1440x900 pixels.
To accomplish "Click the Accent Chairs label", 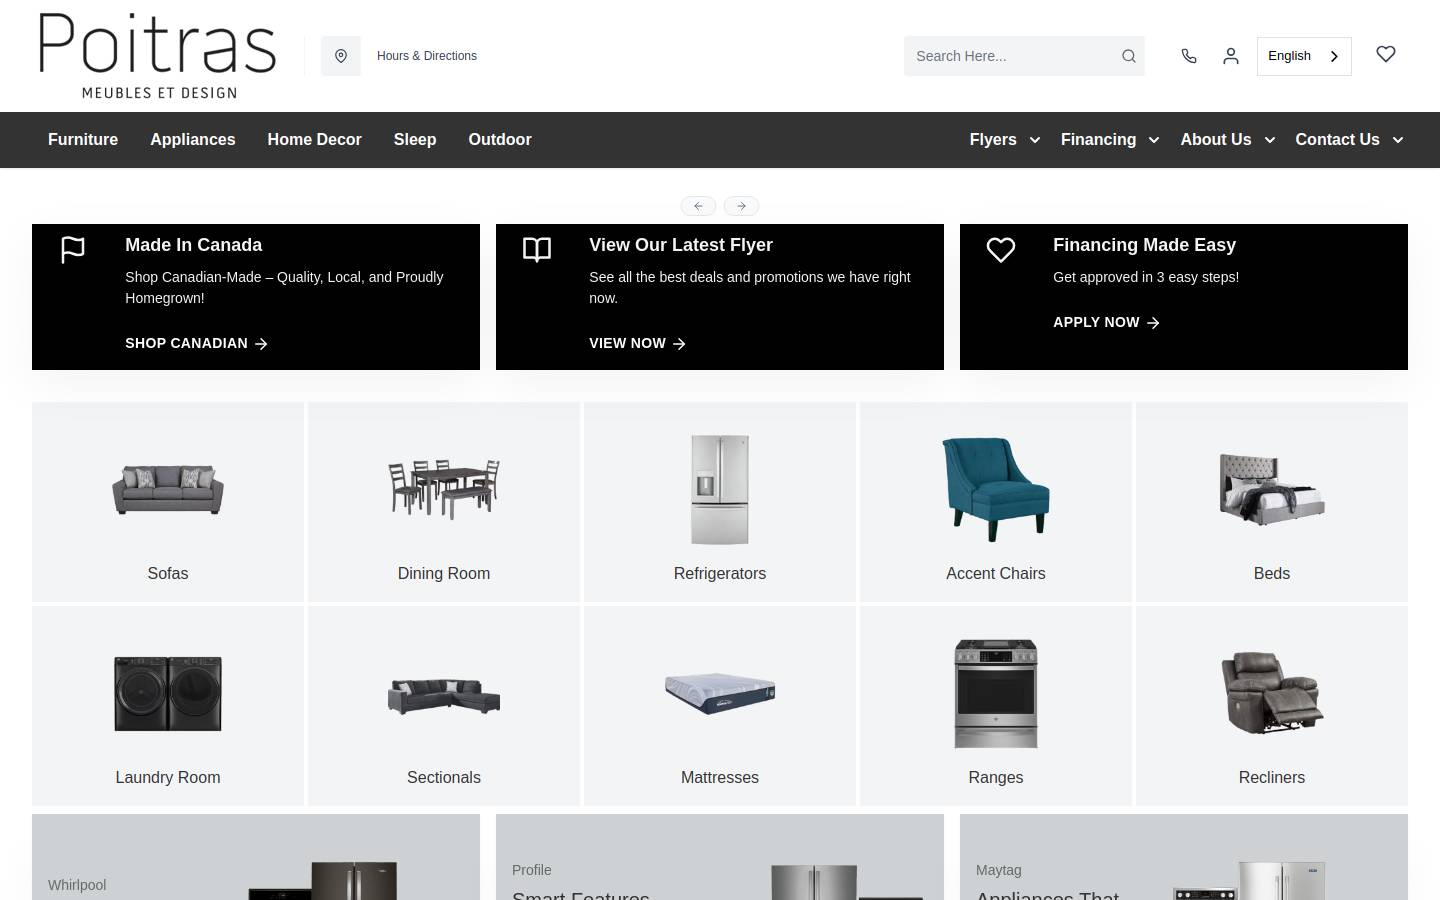I will coord(996,574).
